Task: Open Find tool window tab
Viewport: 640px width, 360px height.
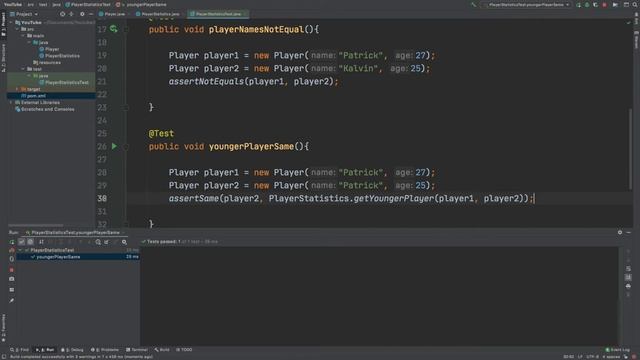Action: (20, 350)
